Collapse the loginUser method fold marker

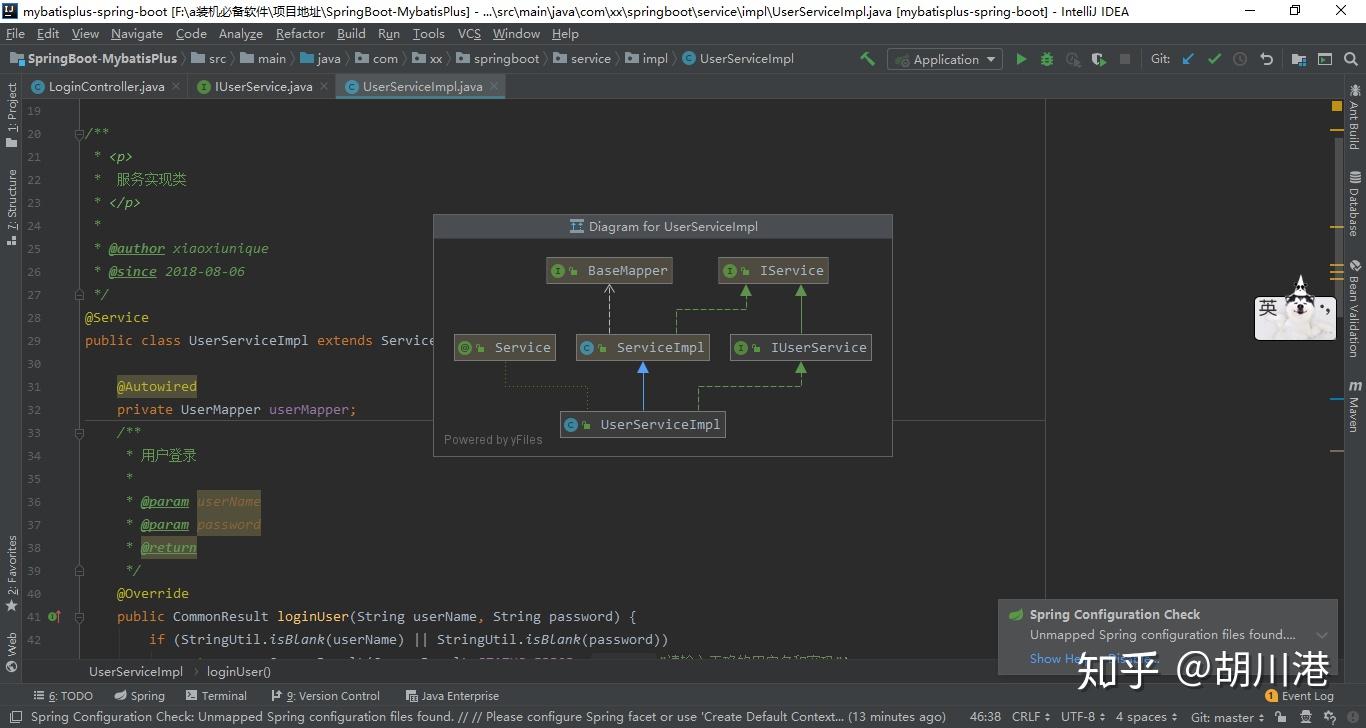[x=78, y=617]
